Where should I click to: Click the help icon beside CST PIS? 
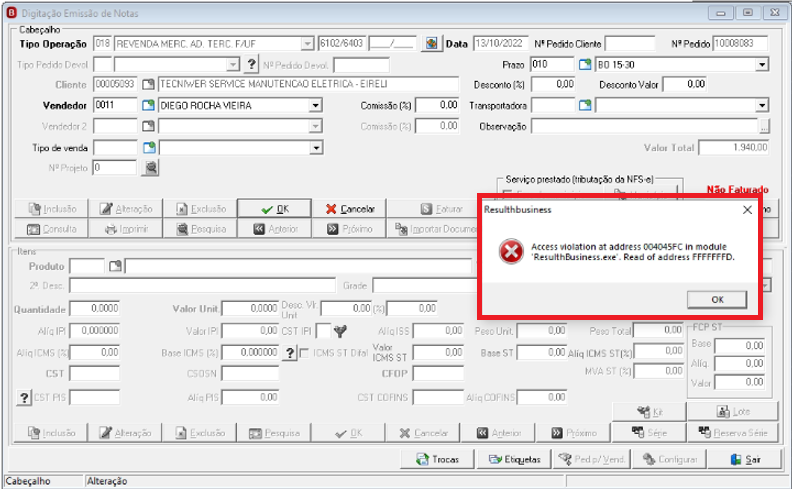pyautogui.click(x=24, y=398)
